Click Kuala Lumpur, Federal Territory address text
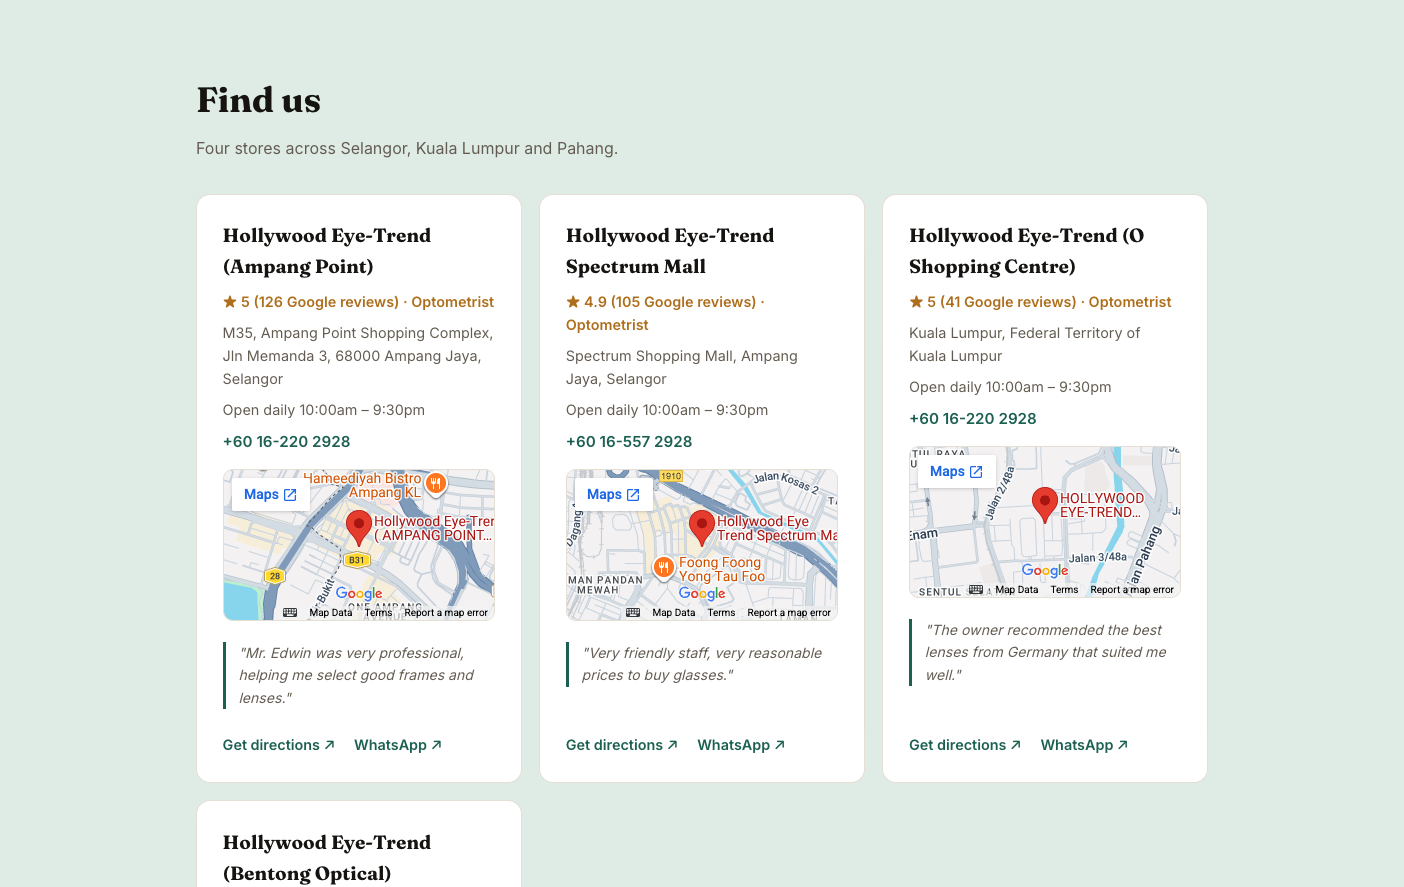 (x=1025, y=344)
